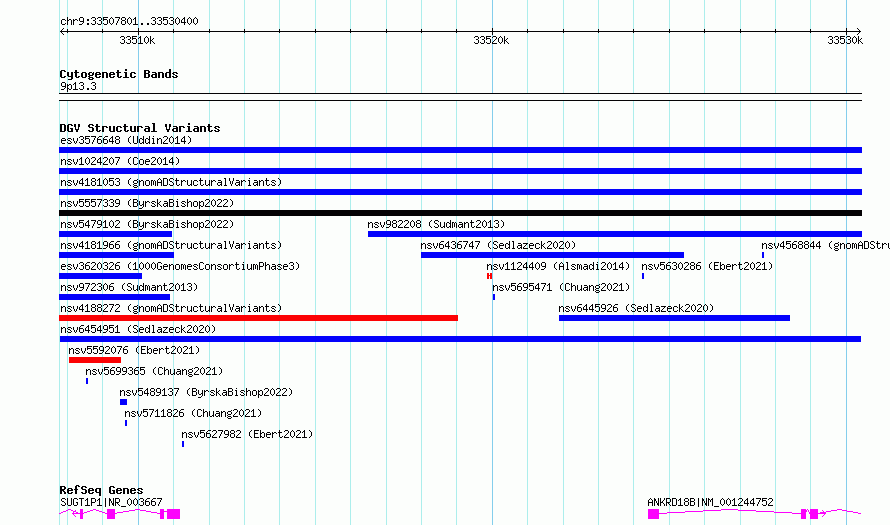Click the blue esv3620326 variant bar
Image resolution: width=890 pixels, height=525 pixels.
(100, 276)
